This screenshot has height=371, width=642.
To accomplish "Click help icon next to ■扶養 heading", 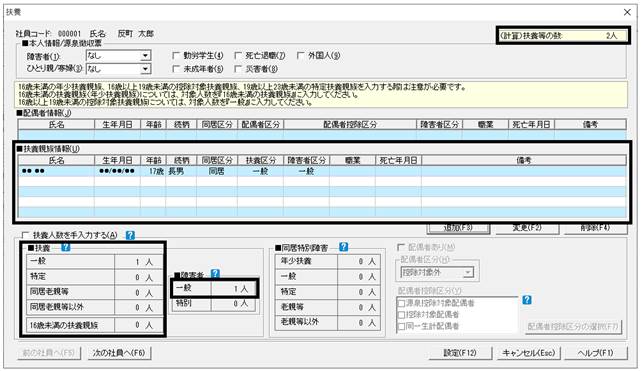I will click(66, 247).
